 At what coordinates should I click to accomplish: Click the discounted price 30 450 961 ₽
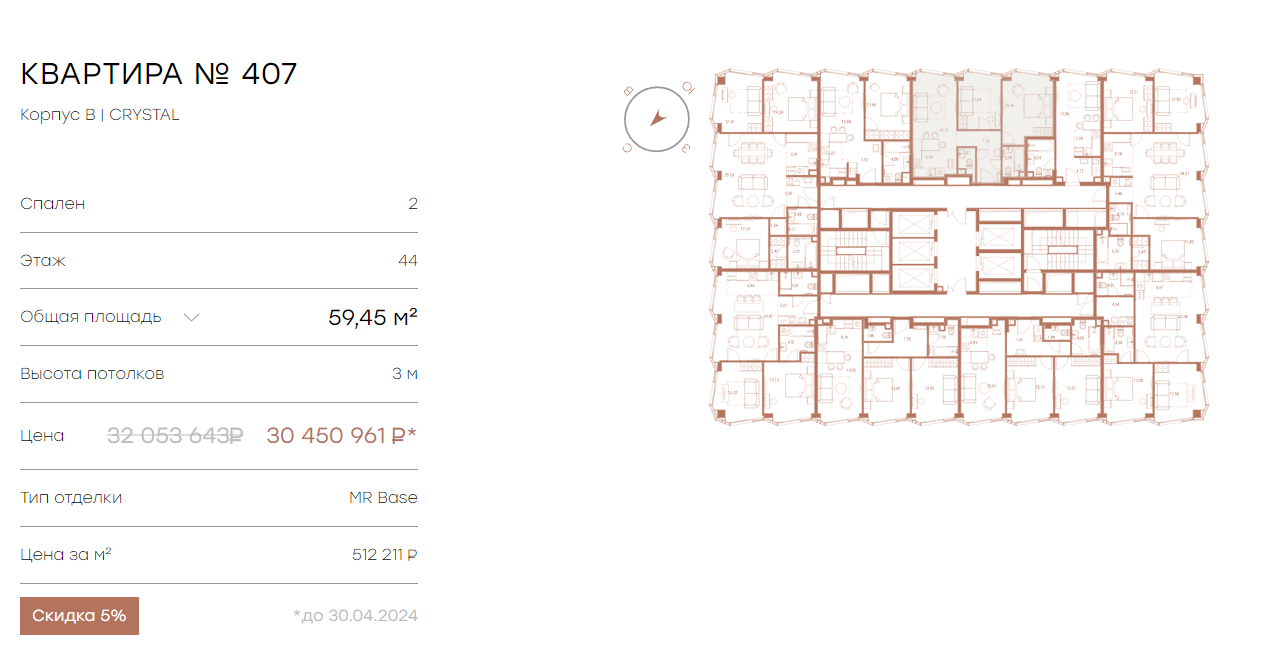[x=341, y=435]
